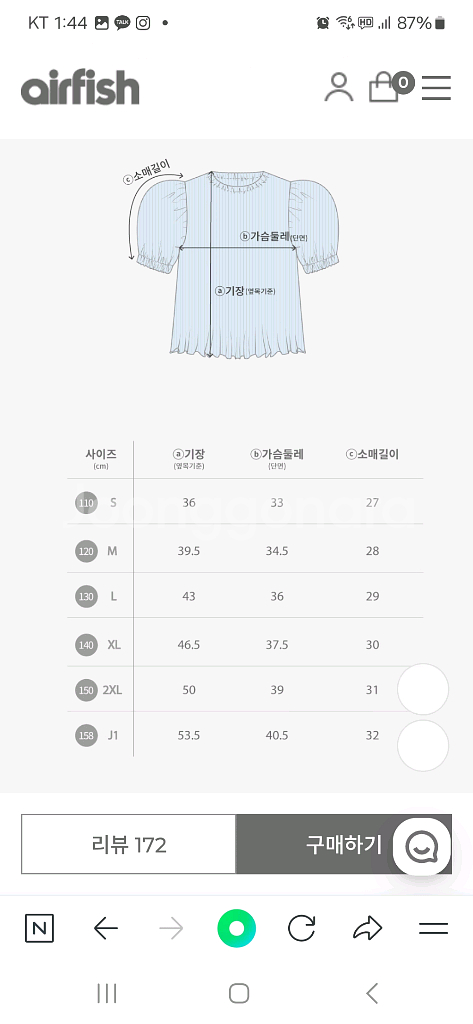Open the shopping bag cart icon
The height and width of the screenshot is (1024, 473).
pos(390,88)
